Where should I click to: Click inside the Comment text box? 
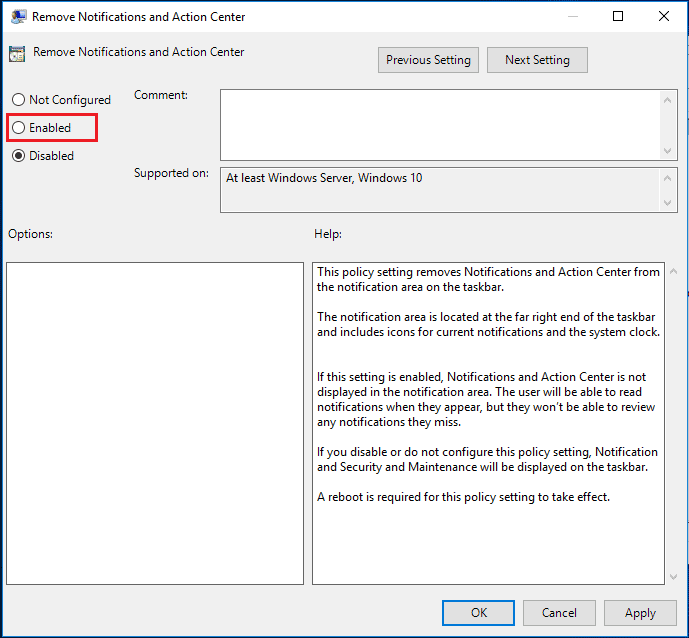click(439, 125)
